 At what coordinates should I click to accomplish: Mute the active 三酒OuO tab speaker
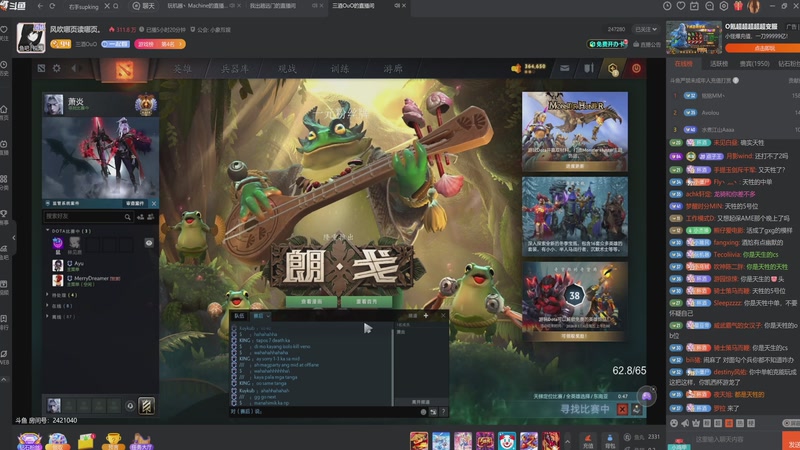click(396, 6)
